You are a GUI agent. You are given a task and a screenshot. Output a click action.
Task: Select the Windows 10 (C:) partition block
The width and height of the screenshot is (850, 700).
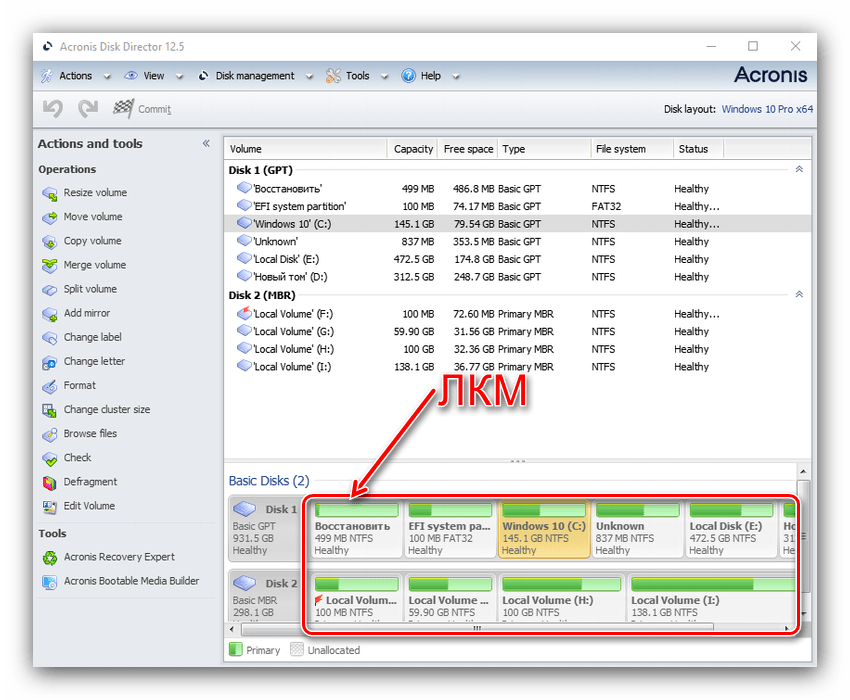[x=543, y=530]
